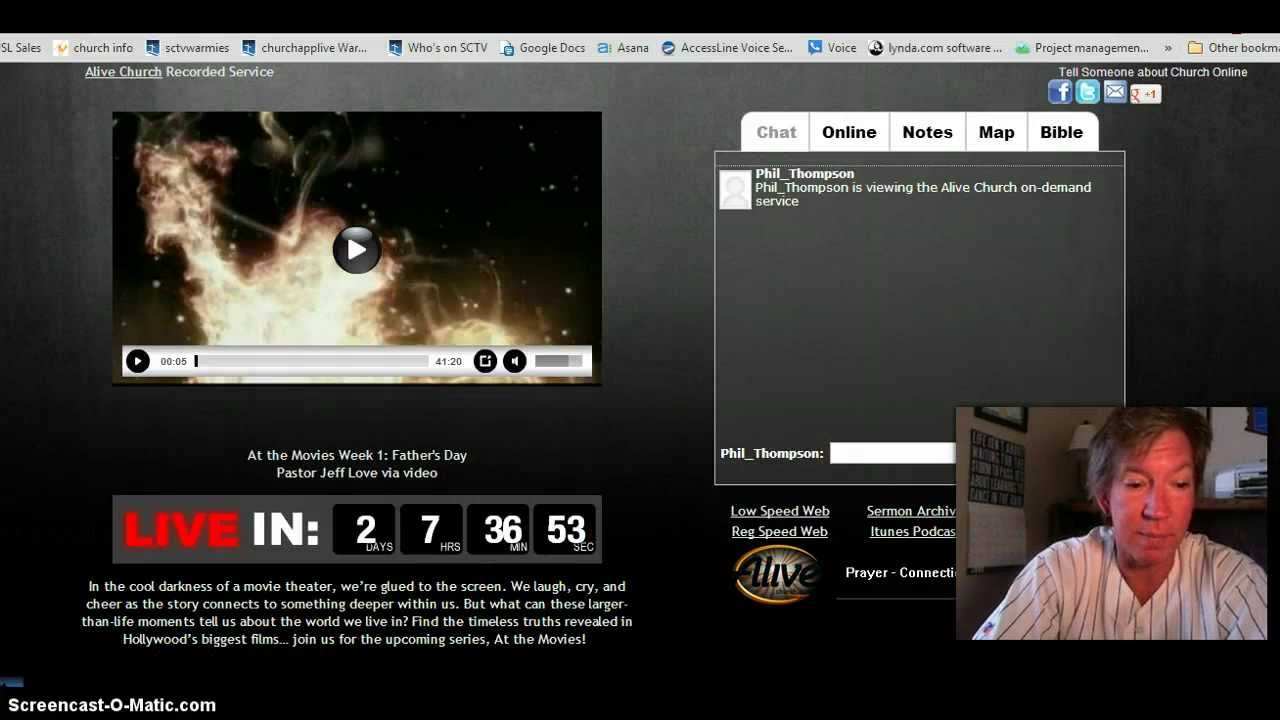Mute the video with speaker icon

(515, 361)
